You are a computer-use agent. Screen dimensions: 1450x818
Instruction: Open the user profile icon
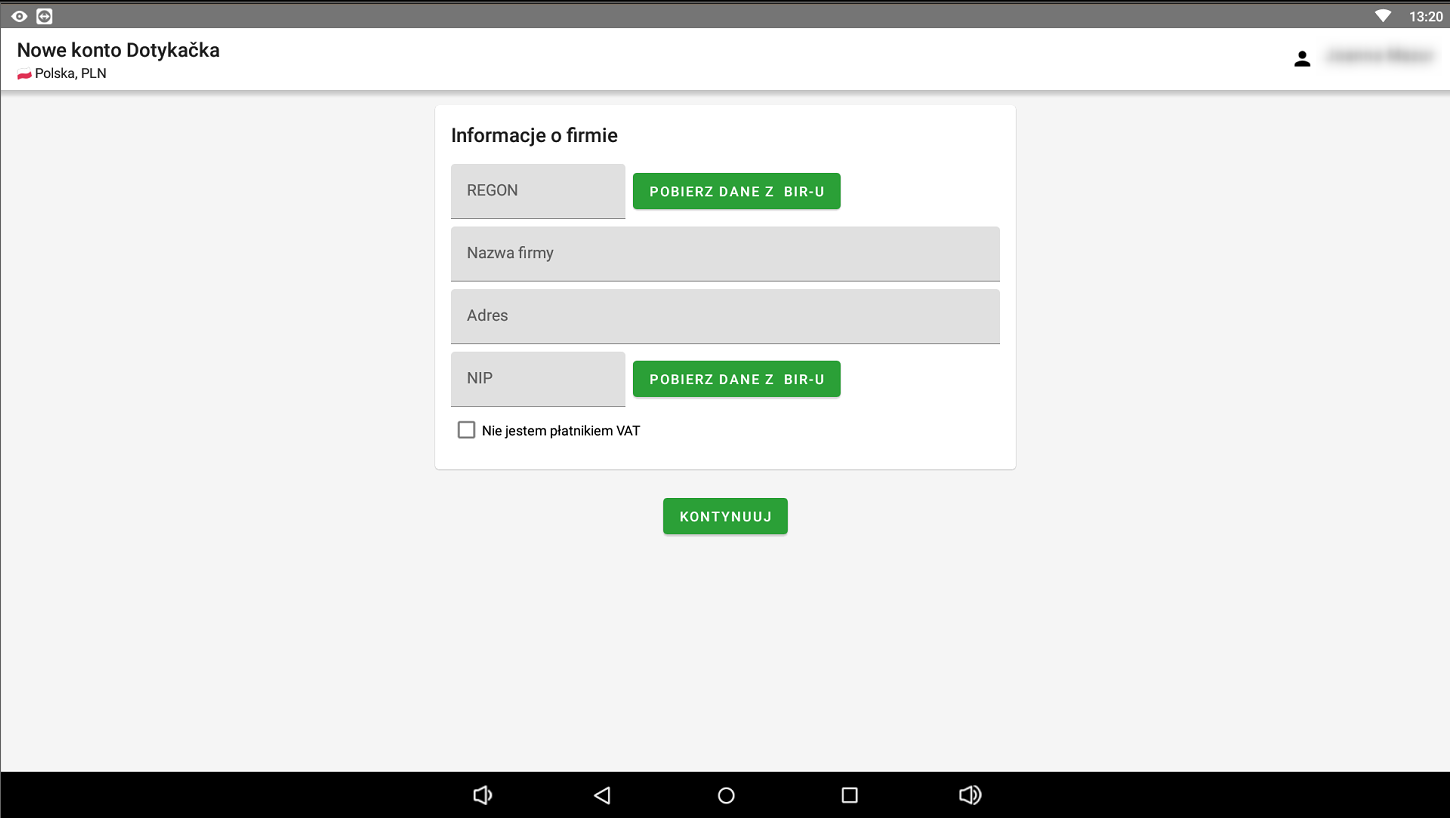click(x=1302, y=59)
